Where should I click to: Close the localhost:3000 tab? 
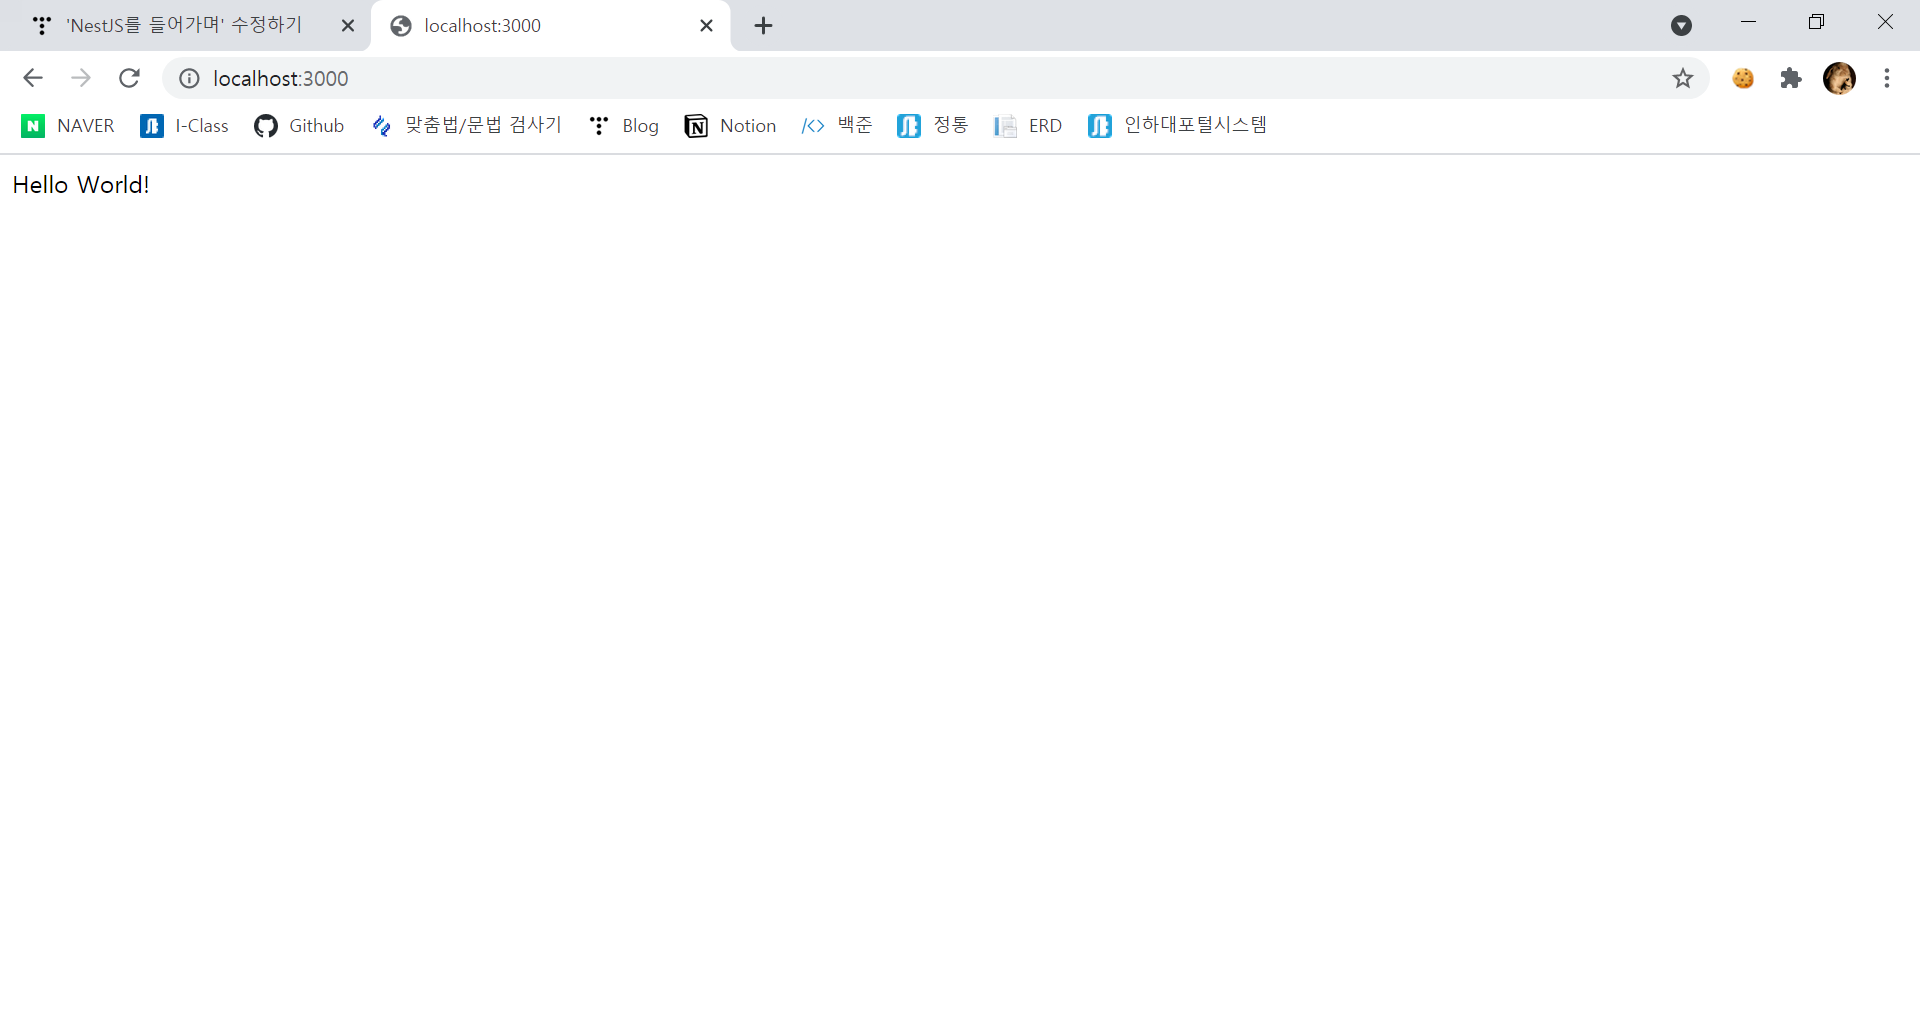click(x=706, y=26)
